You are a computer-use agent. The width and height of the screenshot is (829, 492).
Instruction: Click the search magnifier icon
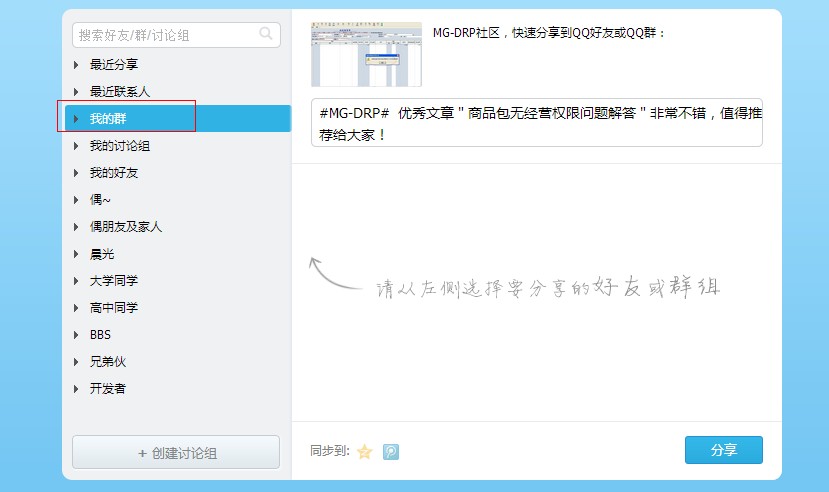266,34
